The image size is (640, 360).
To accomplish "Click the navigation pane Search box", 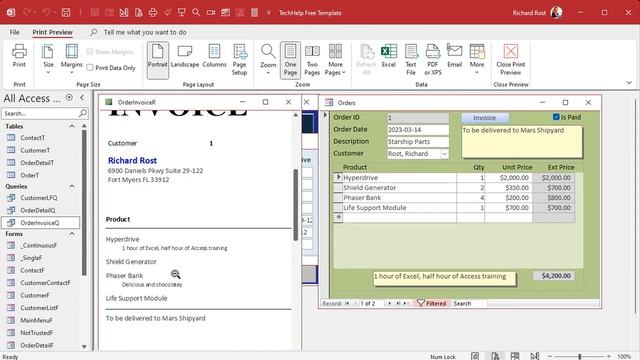I will click(x=40, y=113).
